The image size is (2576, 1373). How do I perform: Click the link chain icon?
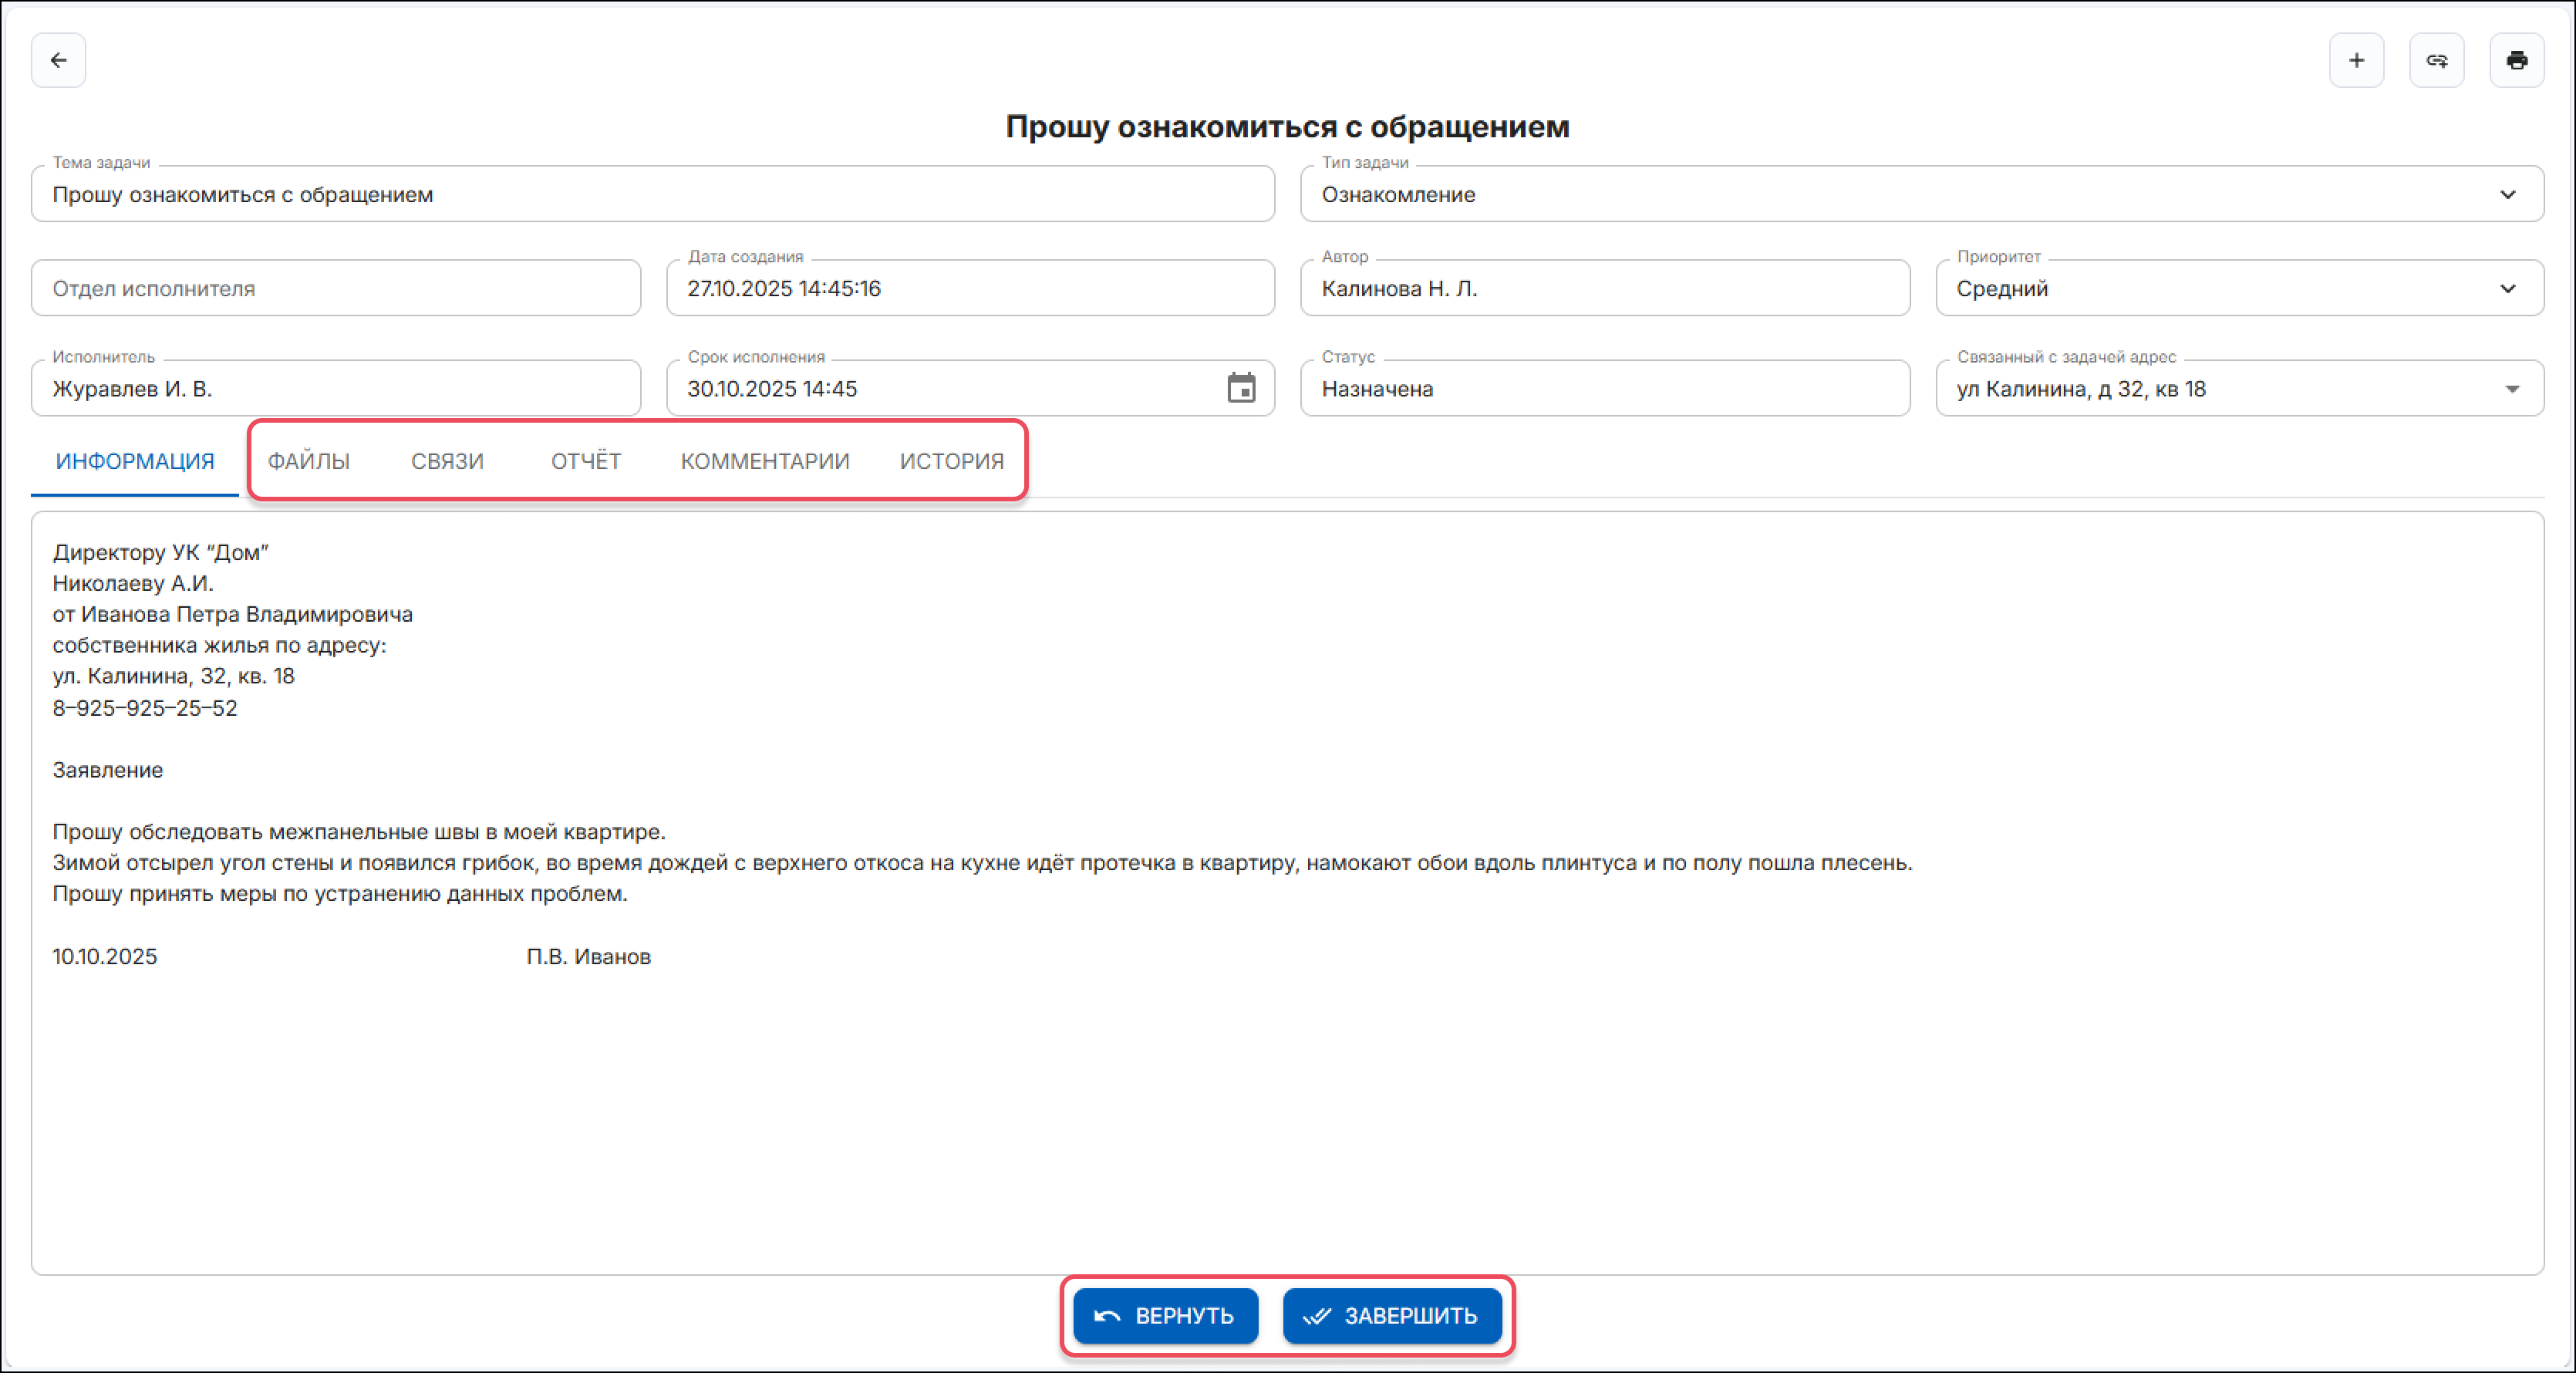click(2436, 60)
